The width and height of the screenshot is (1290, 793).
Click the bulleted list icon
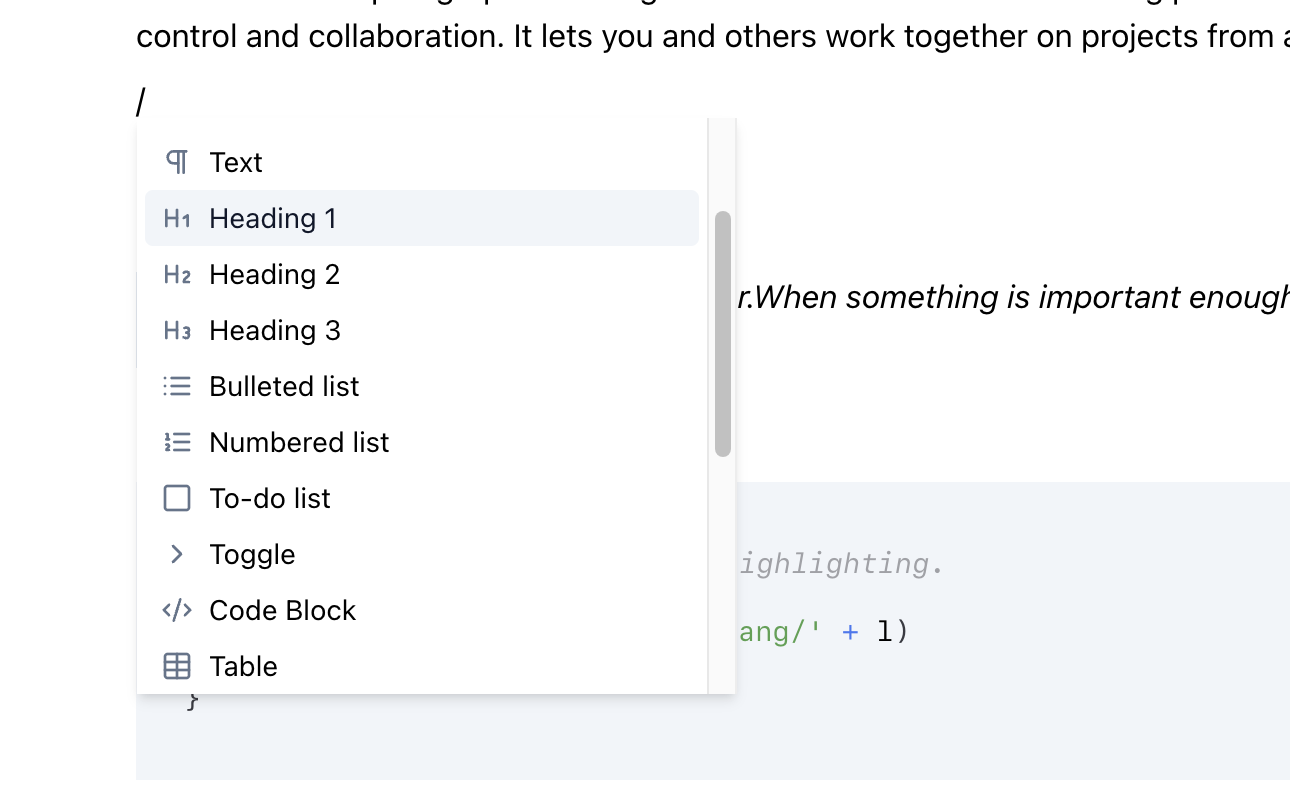[x=177, y=386]
